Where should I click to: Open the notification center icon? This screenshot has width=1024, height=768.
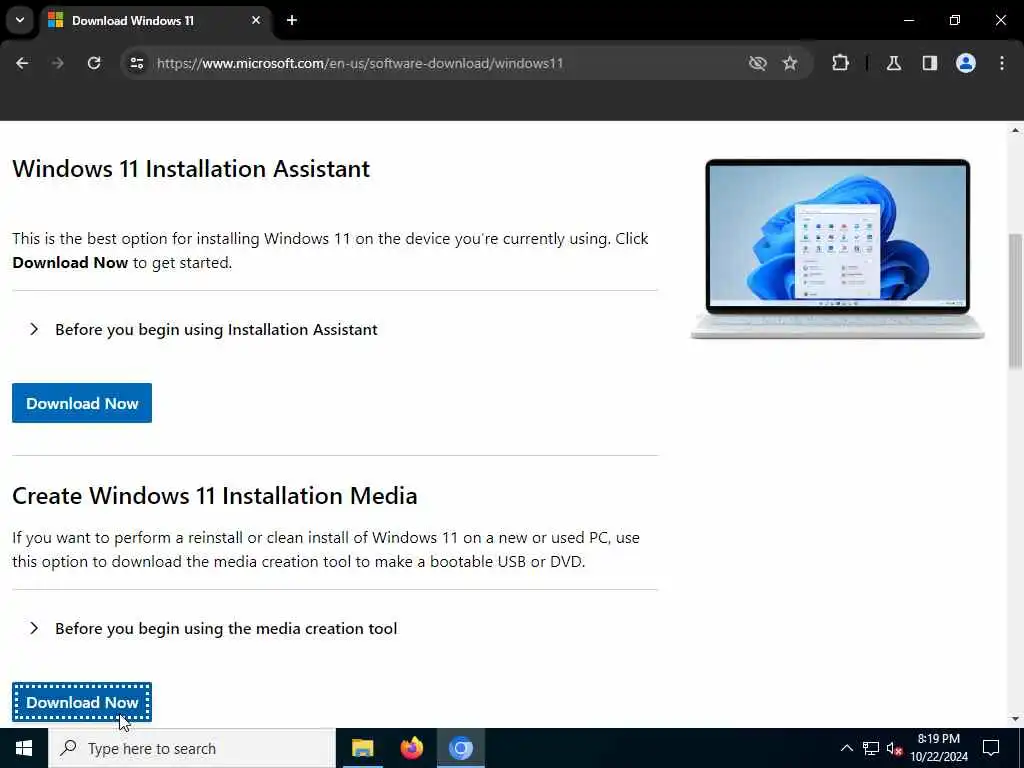(x=991, y=748)
